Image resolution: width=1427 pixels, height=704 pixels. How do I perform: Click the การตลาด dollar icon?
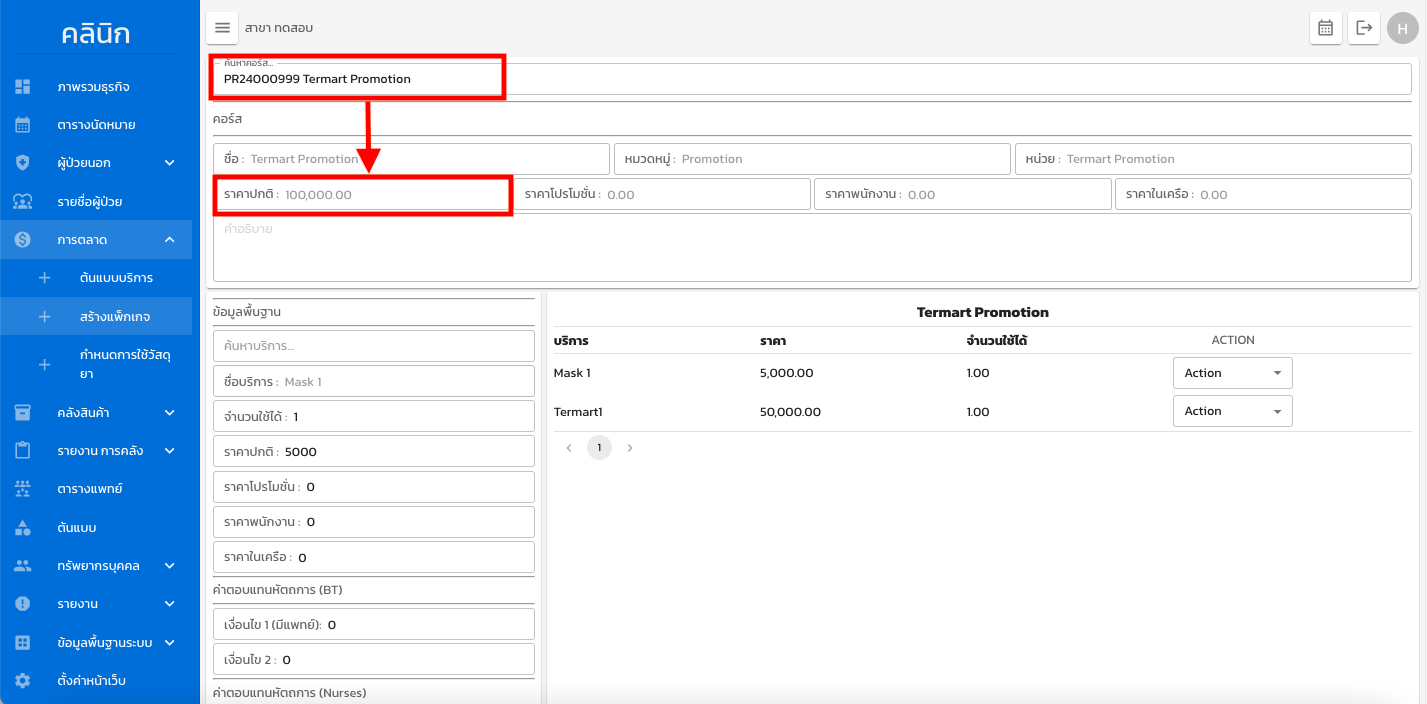click(23, 240)
